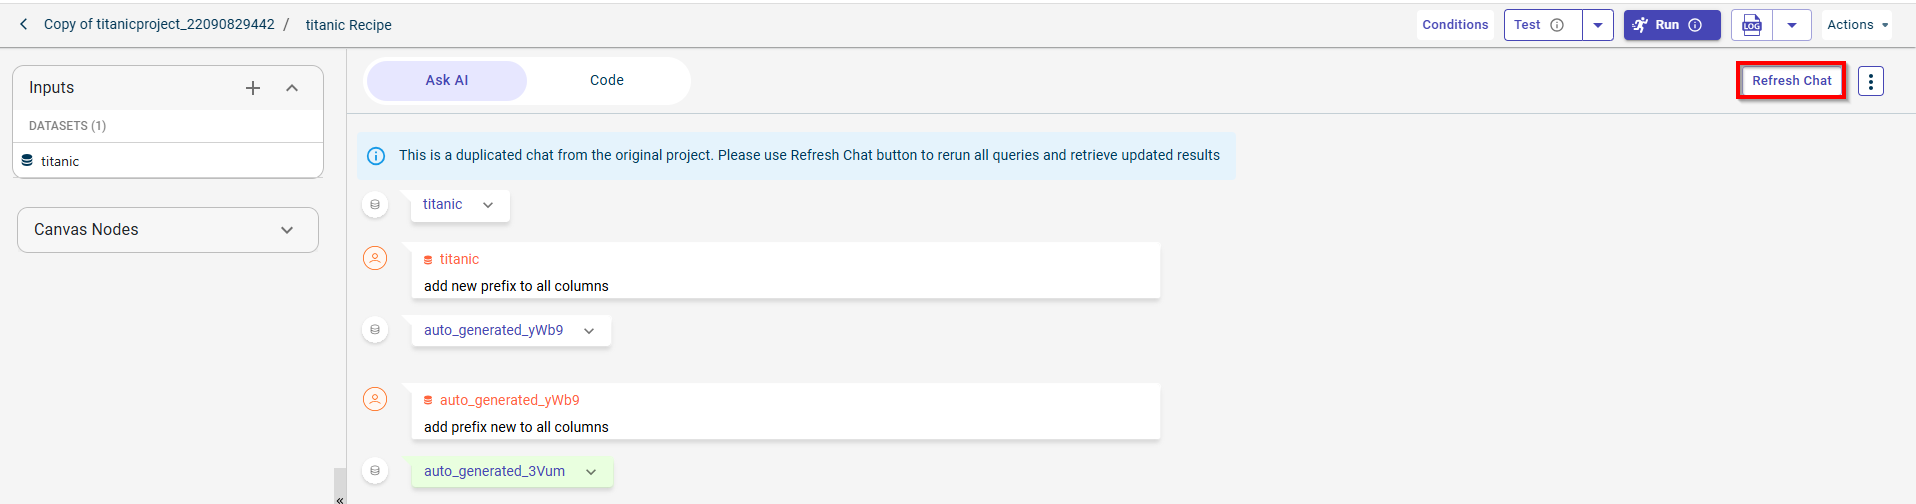Collapse sidebar with double-chevron icon
The height and width of the screenshot is (504, 1916).
pos(340,498)
